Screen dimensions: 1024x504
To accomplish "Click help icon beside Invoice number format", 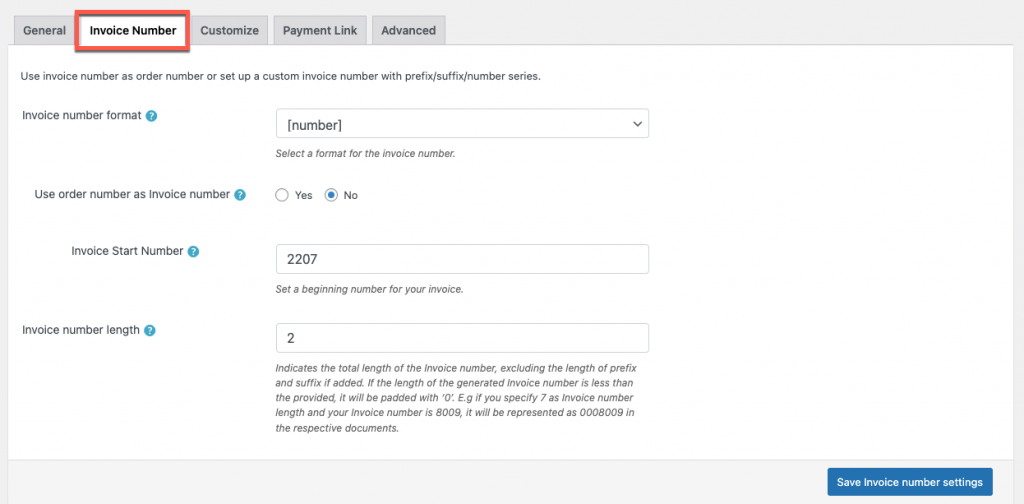I will pyautogui.click(x=152, y=116).
